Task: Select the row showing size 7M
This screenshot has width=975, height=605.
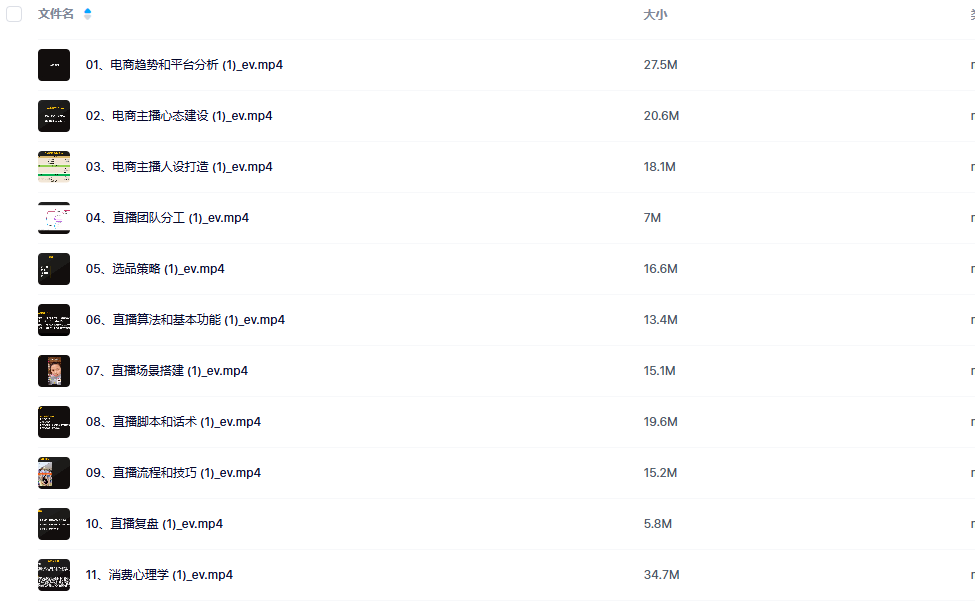Action: point(506,218)
